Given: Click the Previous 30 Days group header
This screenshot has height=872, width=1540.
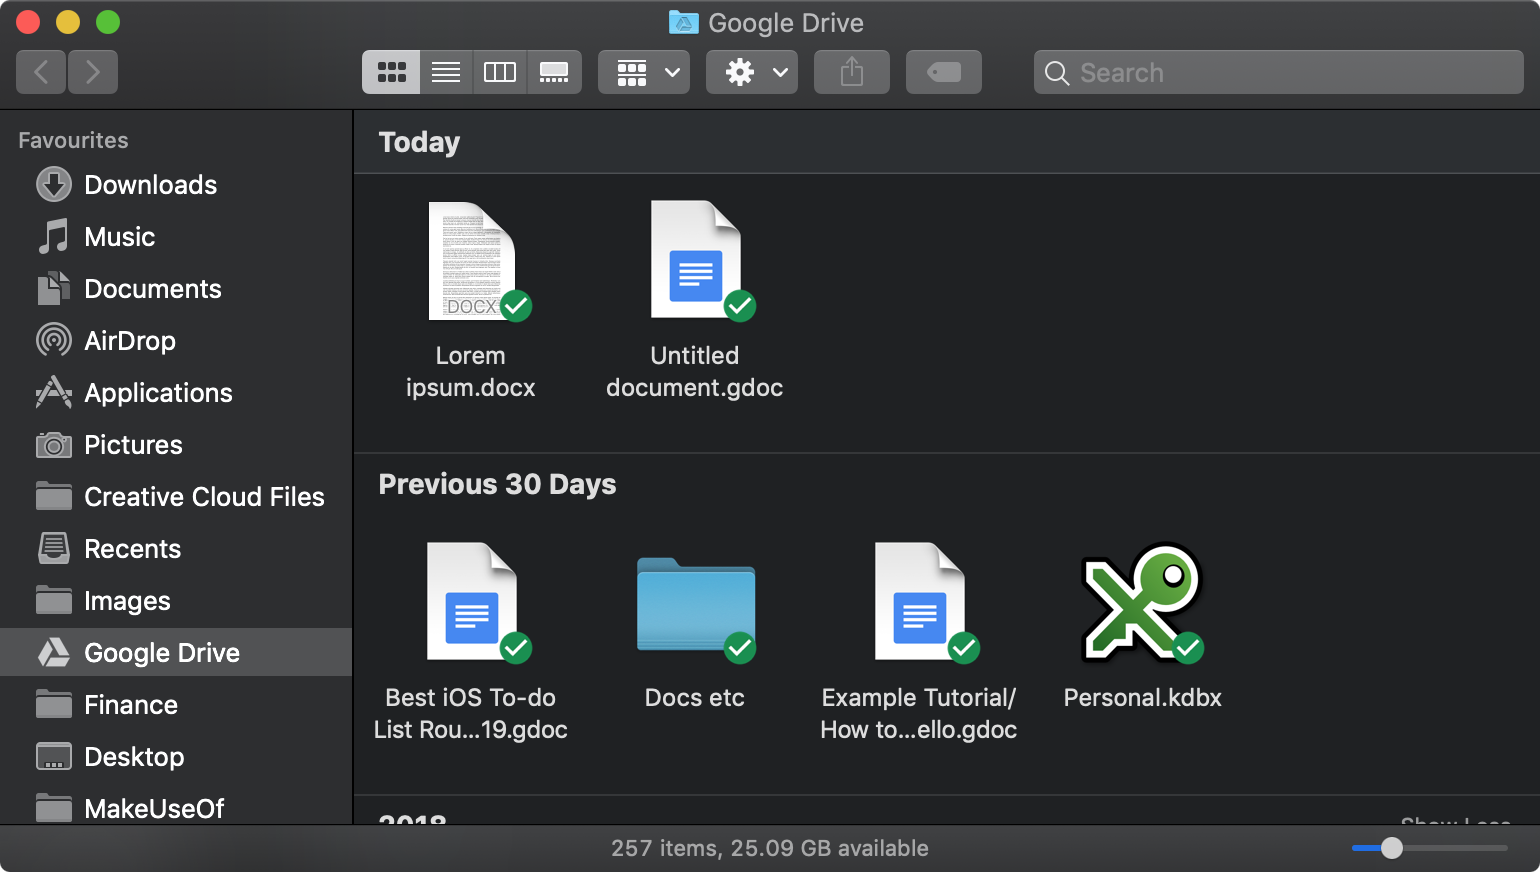Looking at the screenshot, I should [497, 484].
